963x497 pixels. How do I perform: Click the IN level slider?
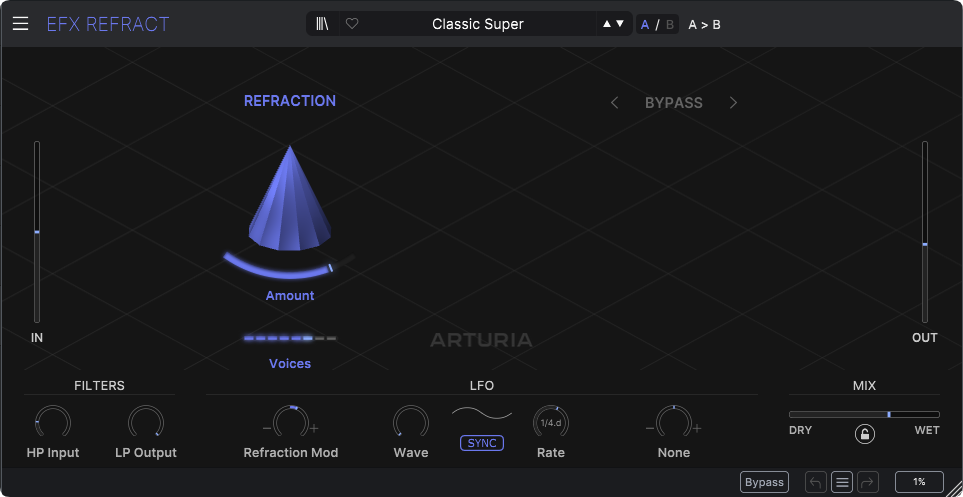(37, 232)
